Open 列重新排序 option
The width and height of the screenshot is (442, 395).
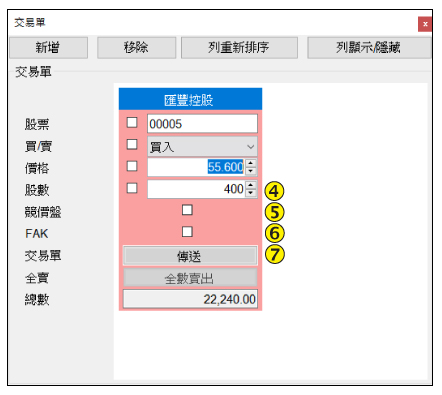tap(239, 48)
